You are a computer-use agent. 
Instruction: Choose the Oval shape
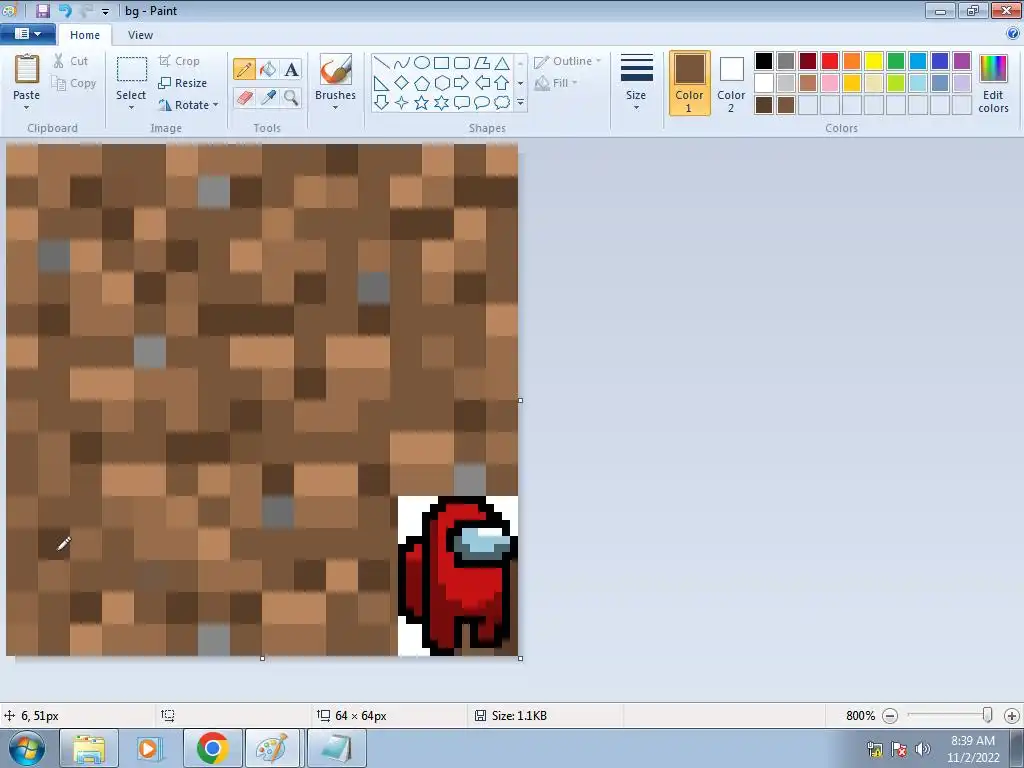coord(422,63)
